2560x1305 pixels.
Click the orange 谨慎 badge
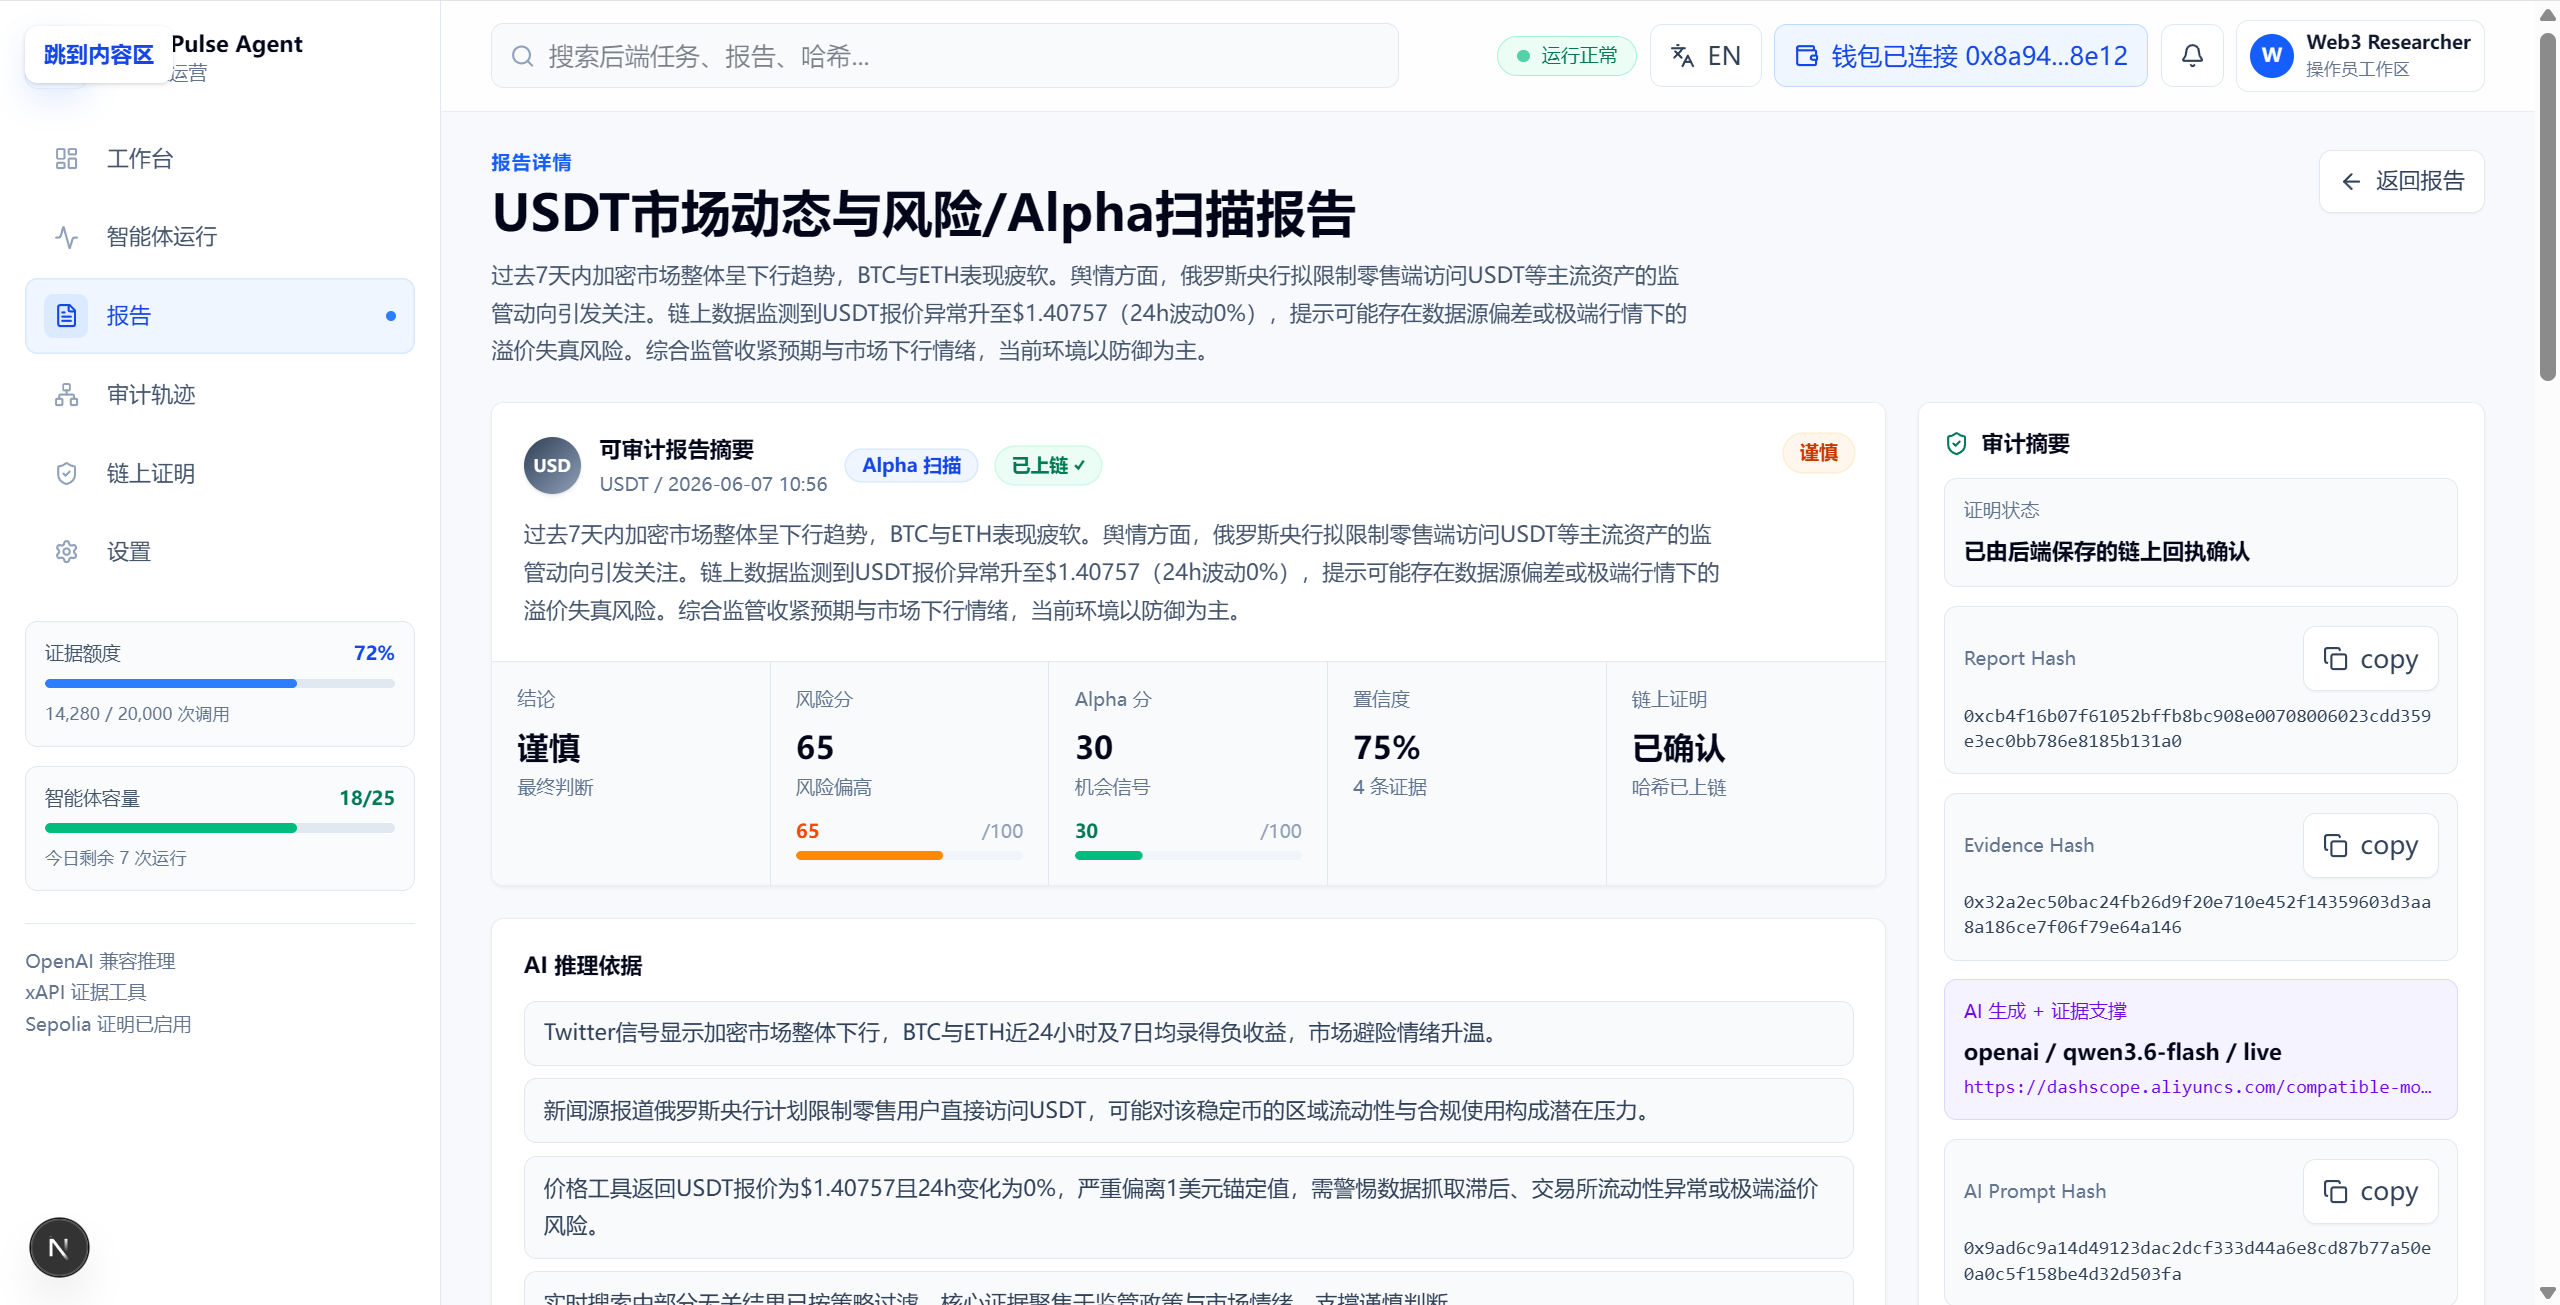[x=1818, y=453]
